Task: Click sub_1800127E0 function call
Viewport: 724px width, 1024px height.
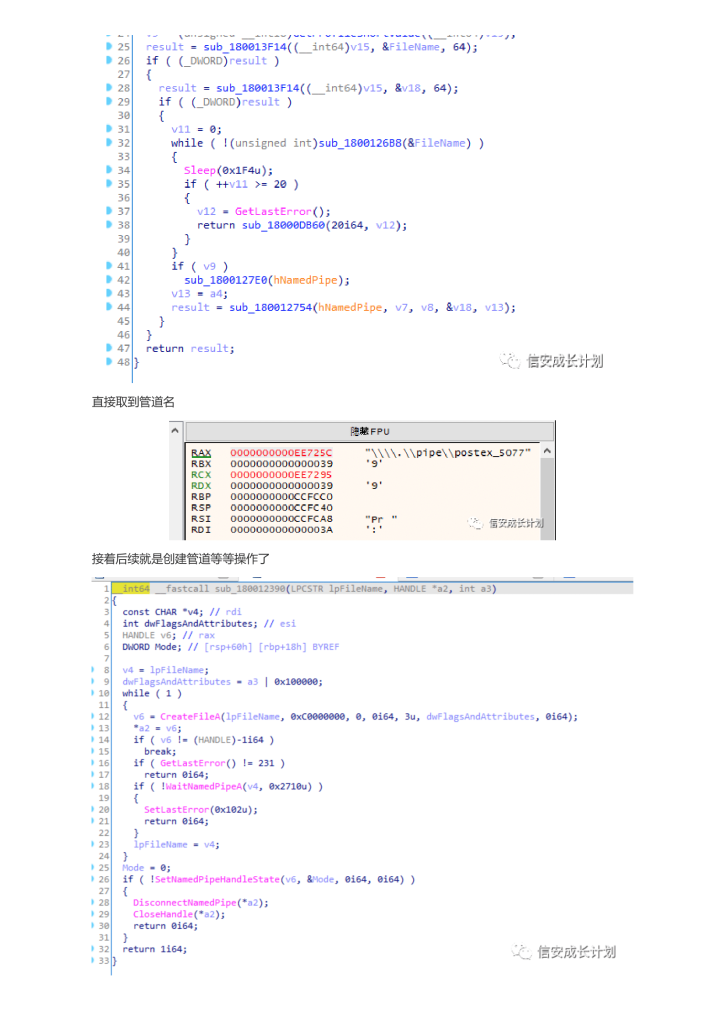Action: point(226,280)
